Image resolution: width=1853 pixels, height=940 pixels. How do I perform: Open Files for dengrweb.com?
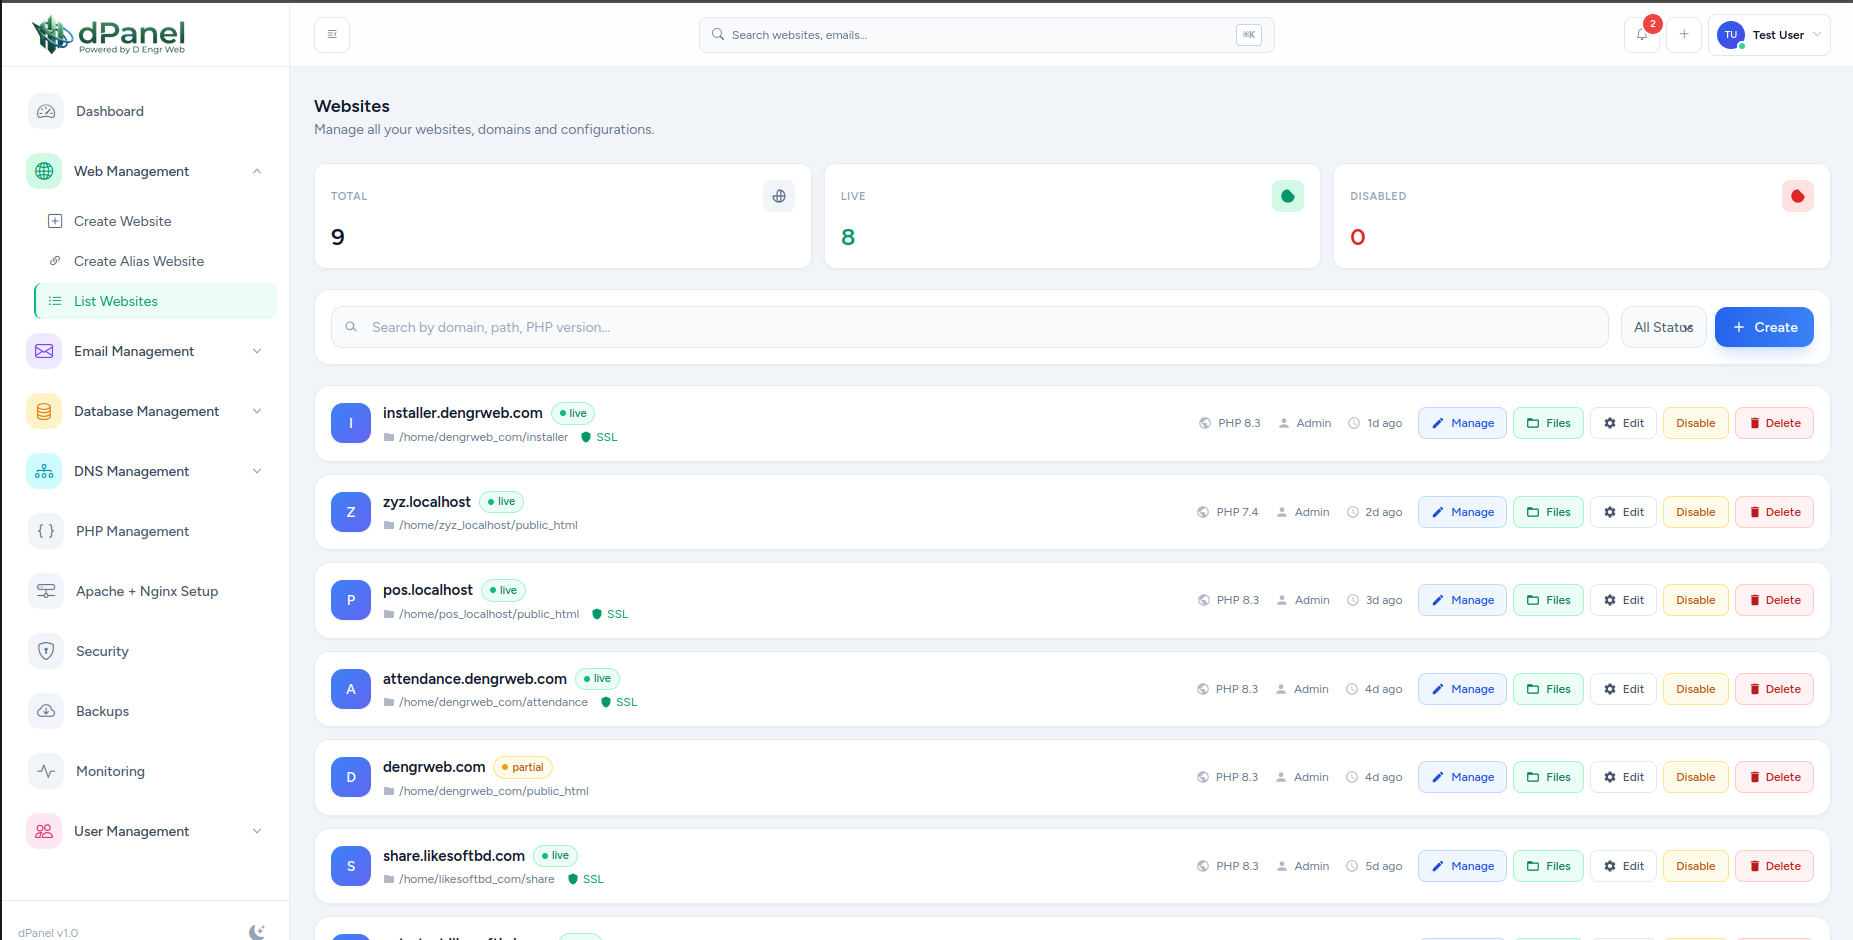point(1548,777)
